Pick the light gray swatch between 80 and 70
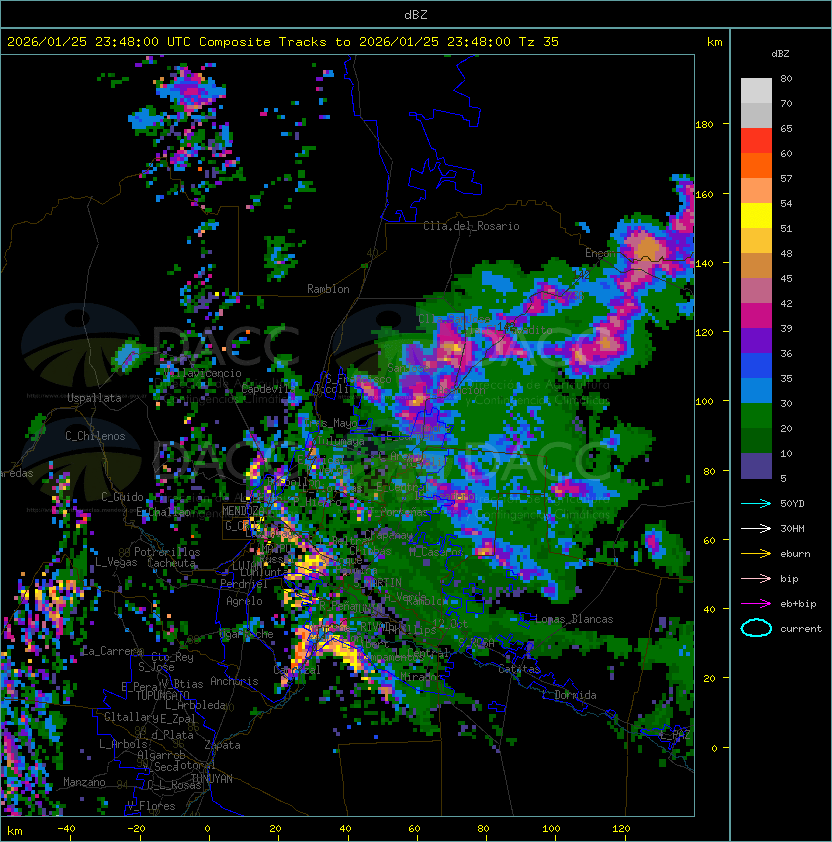 pyautogui.click(x=756, y=91)
